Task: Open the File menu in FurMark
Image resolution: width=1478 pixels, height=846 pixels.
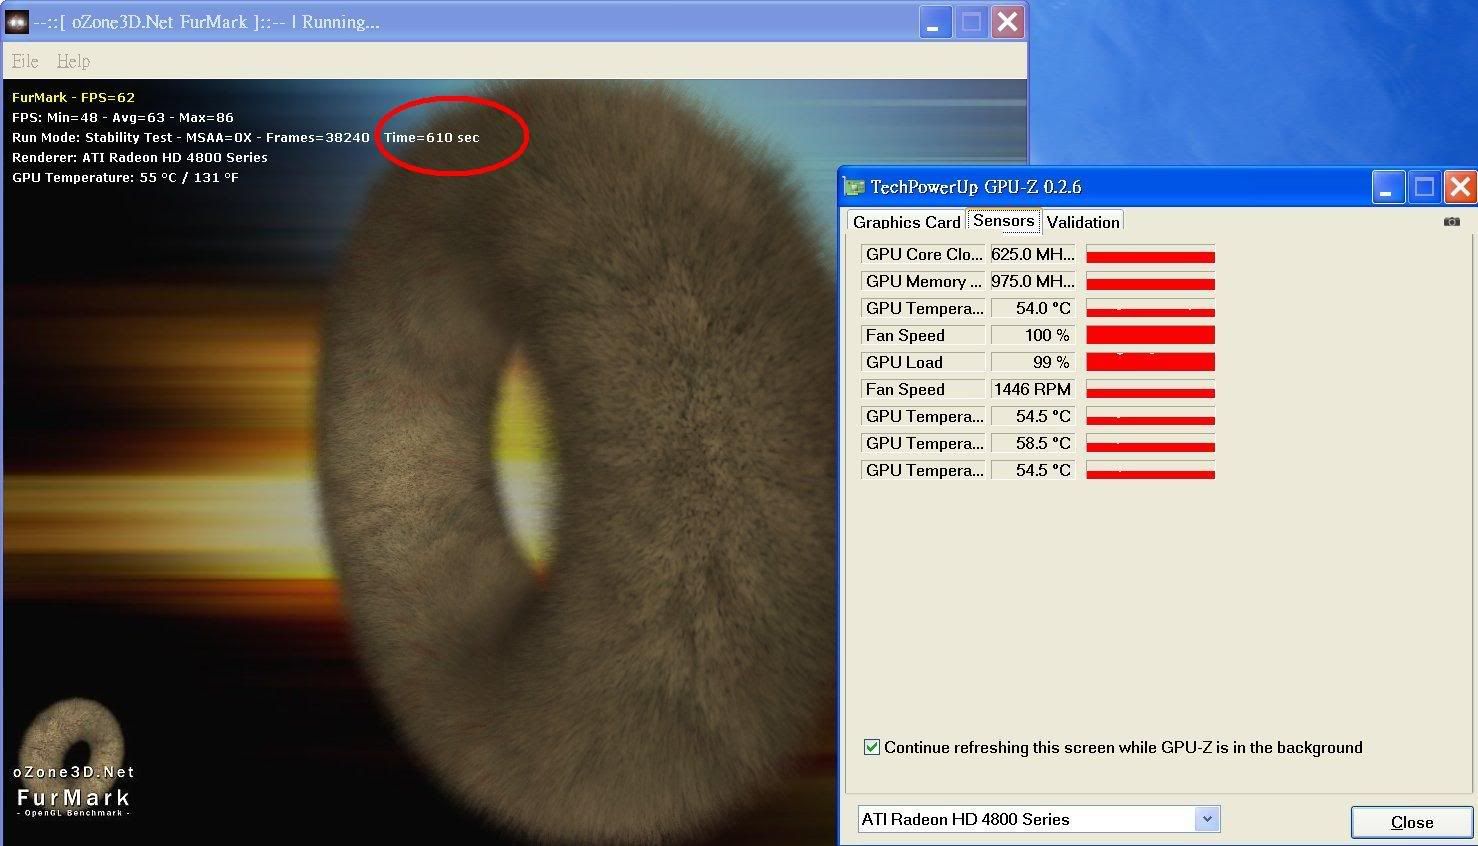Action: [25, 61]
